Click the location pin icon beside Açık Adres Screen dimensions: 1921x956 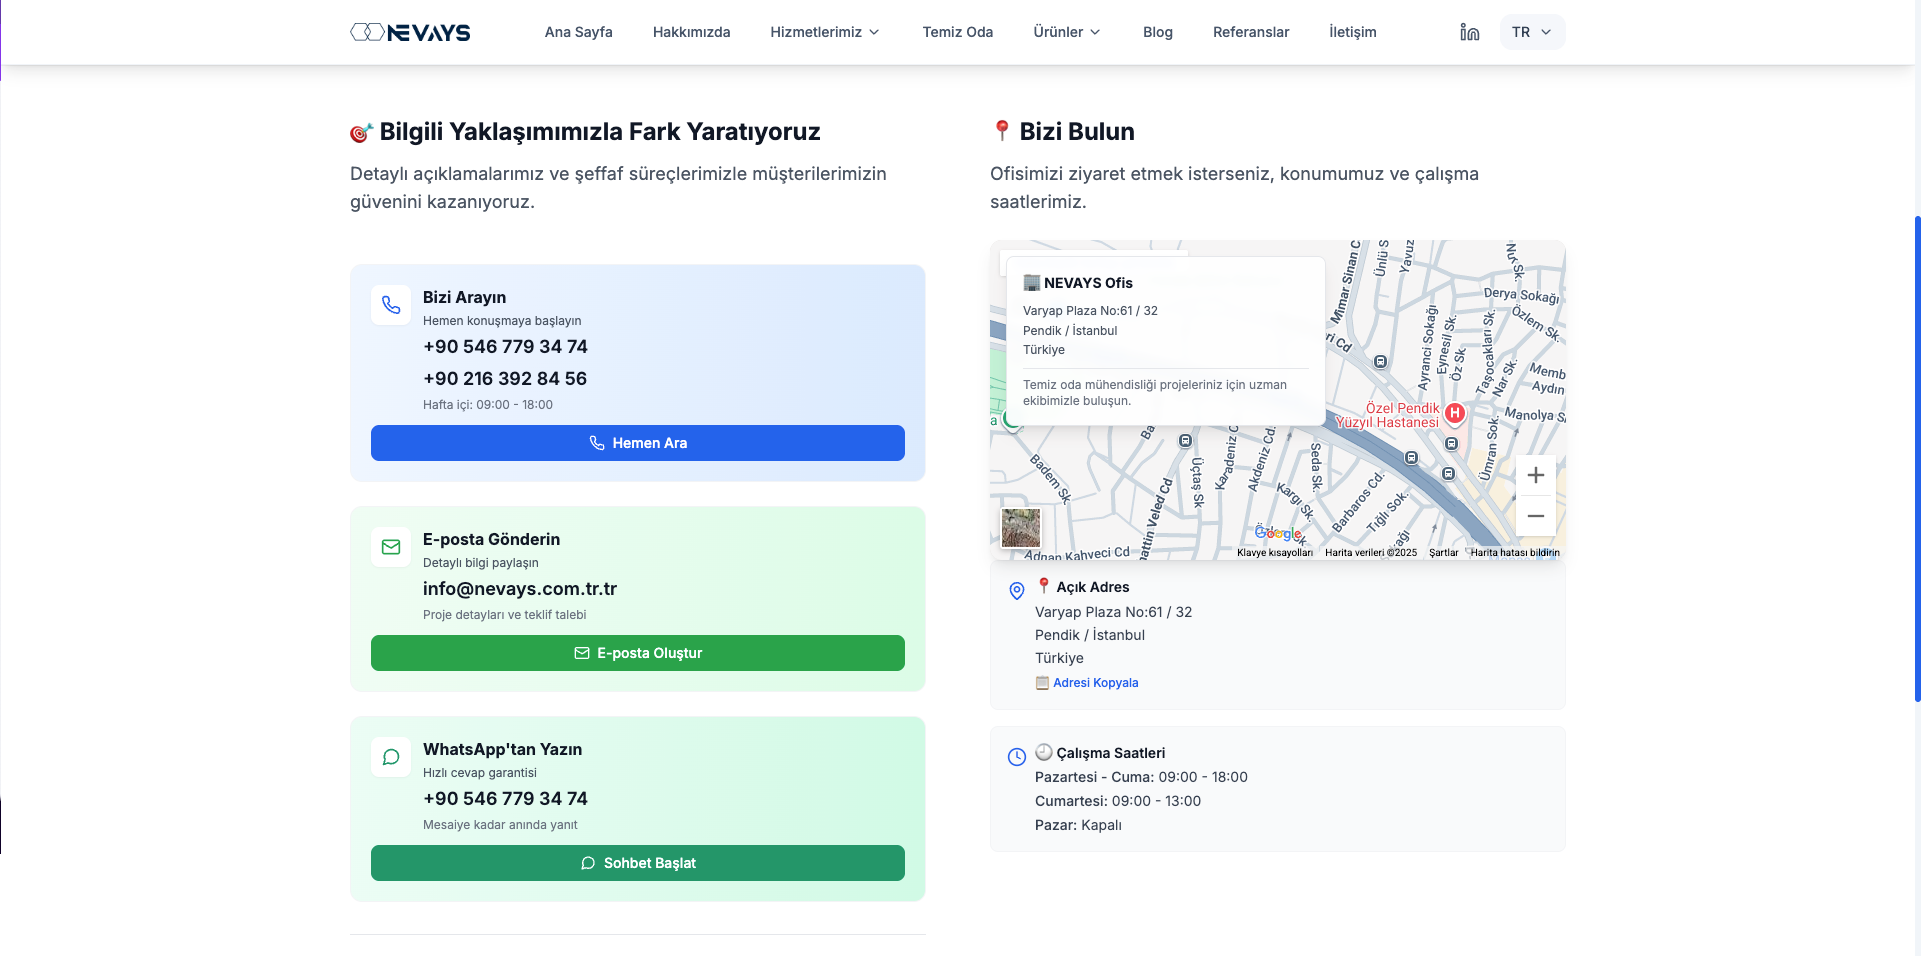point(1016,591)
